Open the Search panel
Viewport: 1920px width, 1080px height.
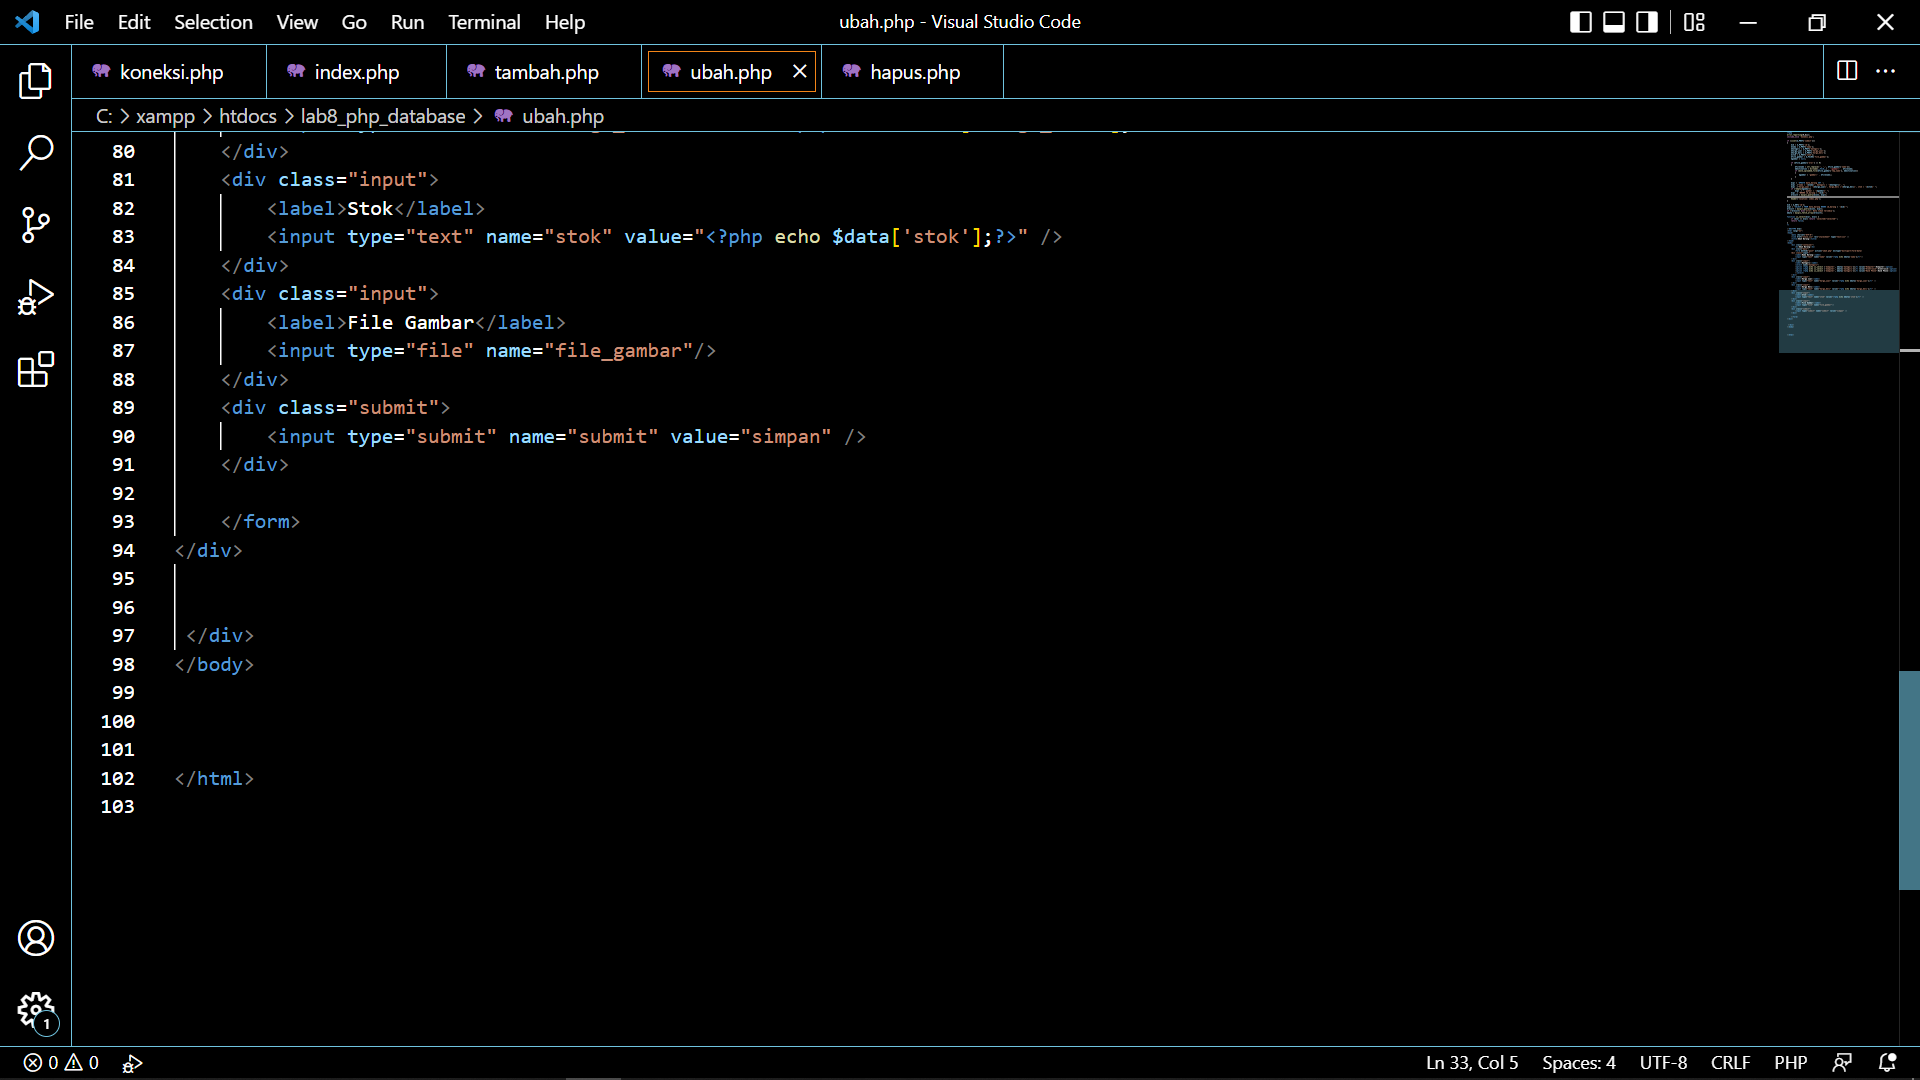pyautogui.click(x=36, y=152)
